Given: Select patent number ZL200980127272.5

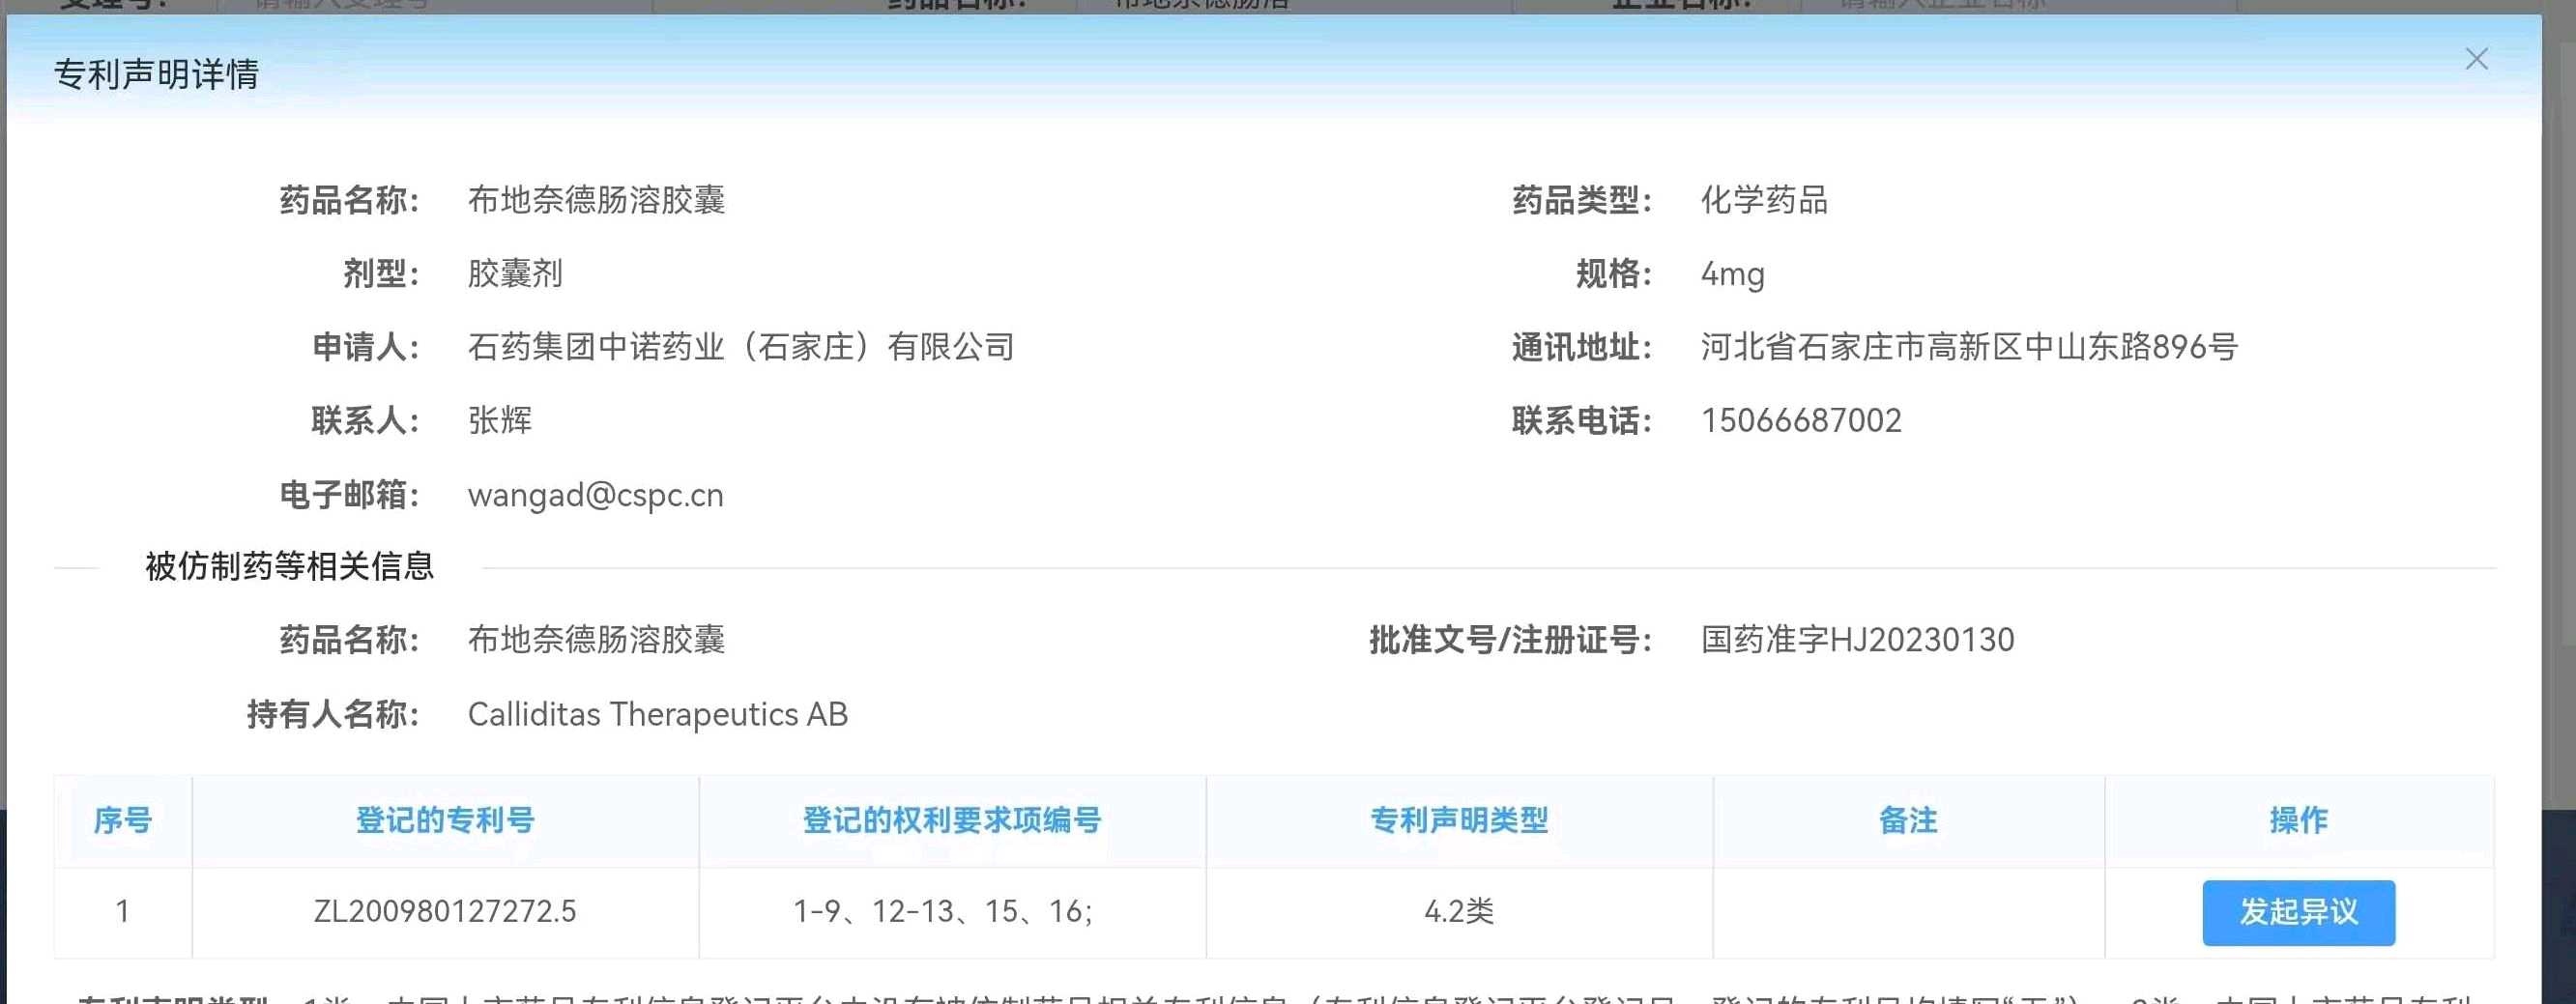Looking at the screenshot, I should (445, 911).
